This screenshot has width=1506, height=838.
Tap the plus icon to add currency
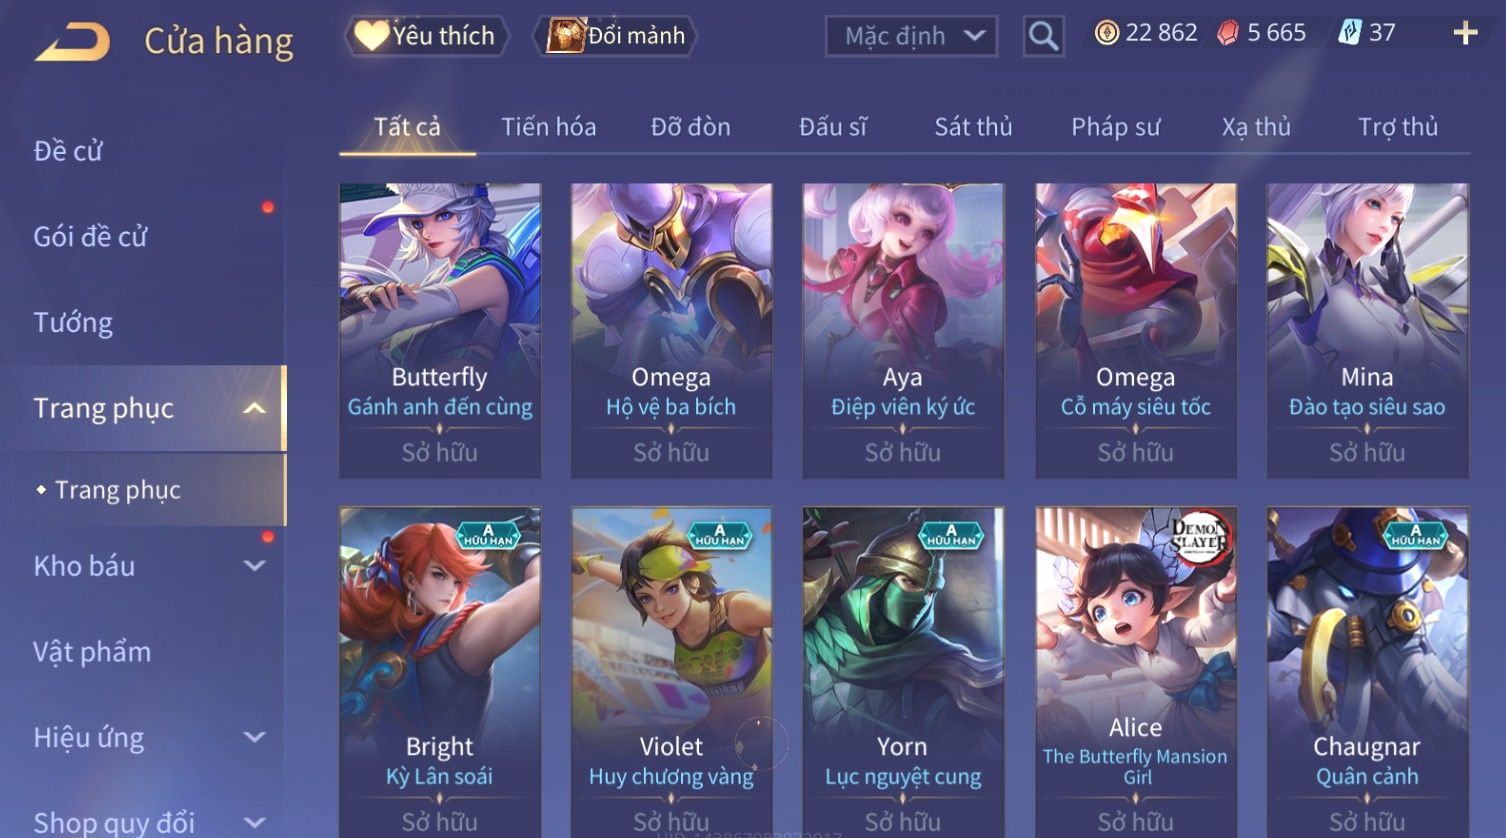pyautogui.click(x=1465, y=33)
